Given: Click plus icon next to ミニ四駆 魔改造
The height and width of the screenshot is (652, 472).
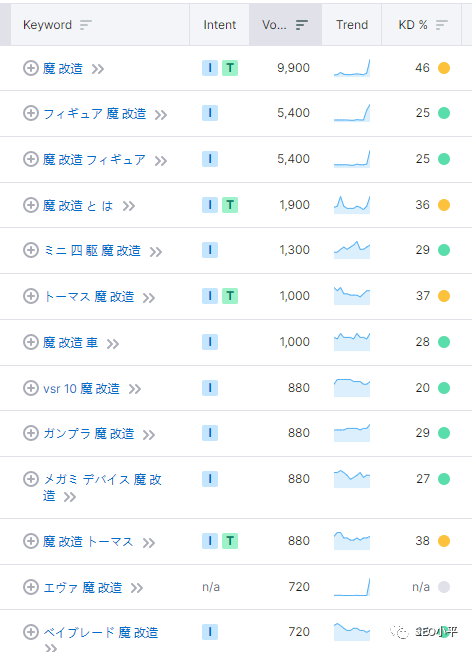Looking at the screenshot, I should tap(30, 250).
